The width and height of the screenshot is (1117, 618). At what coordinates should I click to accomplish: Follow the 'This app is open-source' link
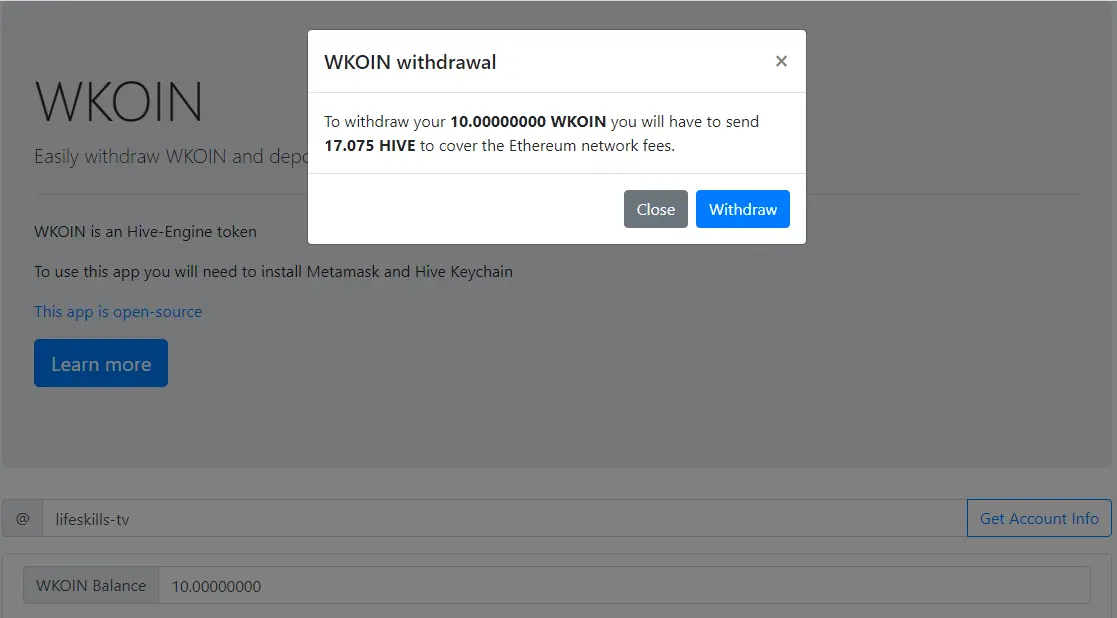point(118,312)
